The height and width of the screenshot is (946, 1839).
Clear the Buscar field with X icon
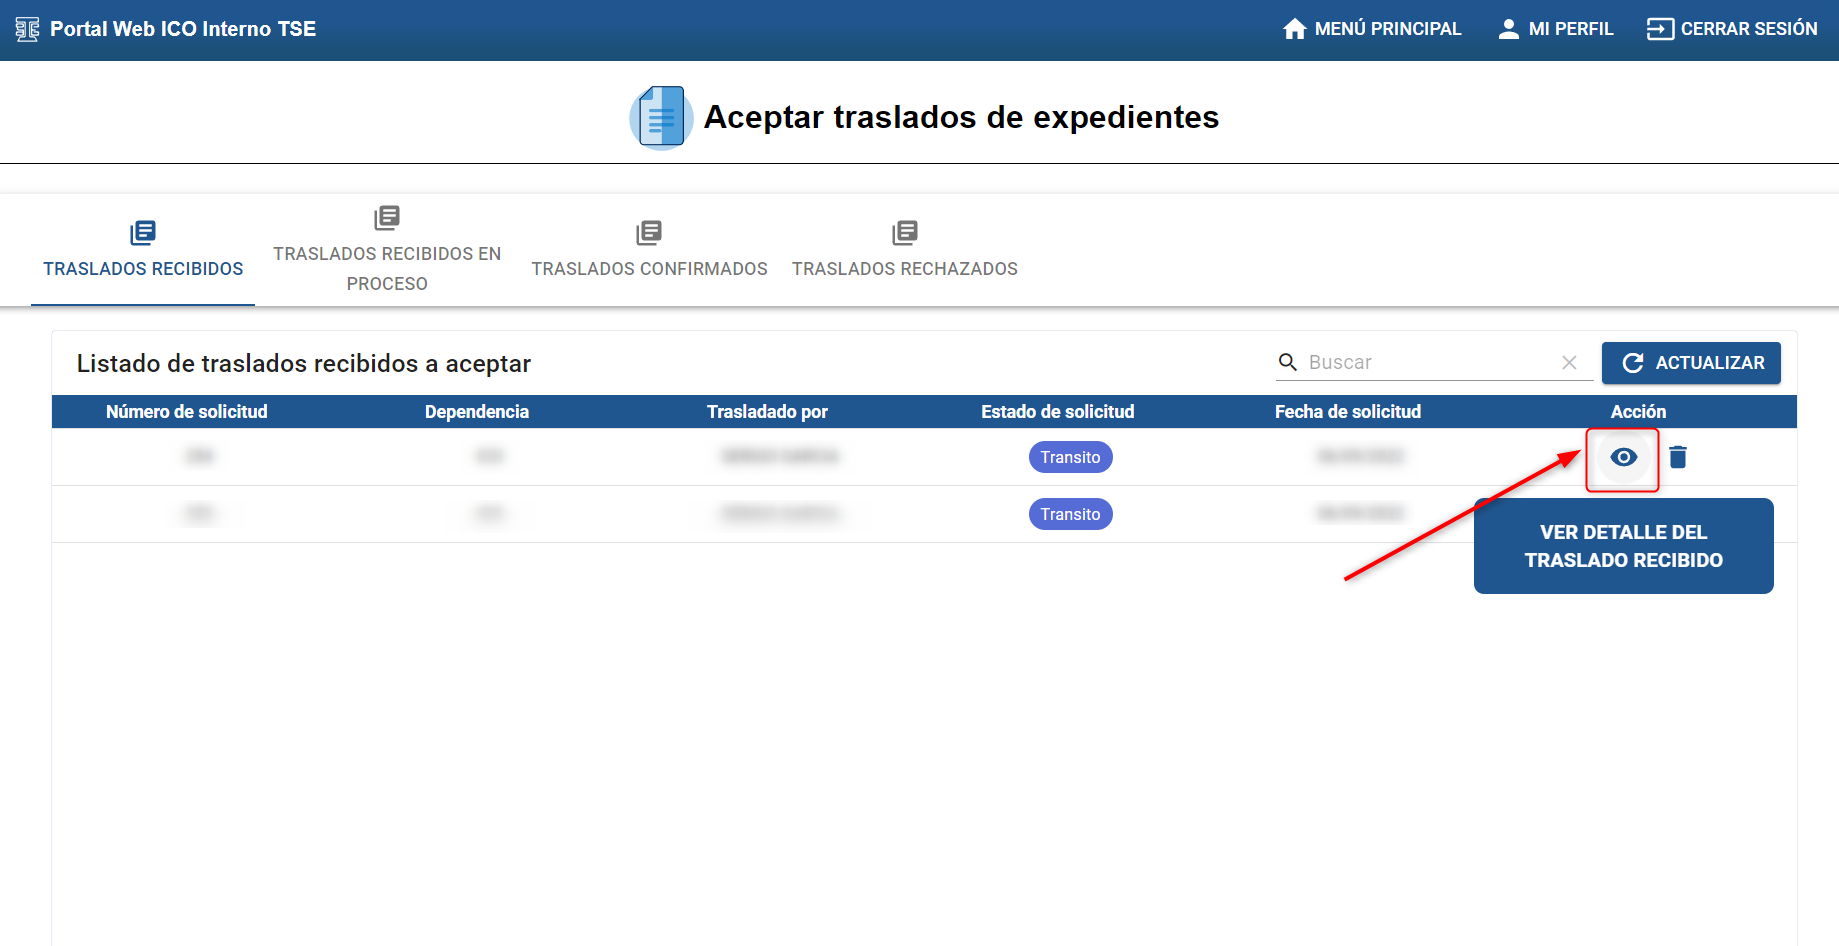1569,362
